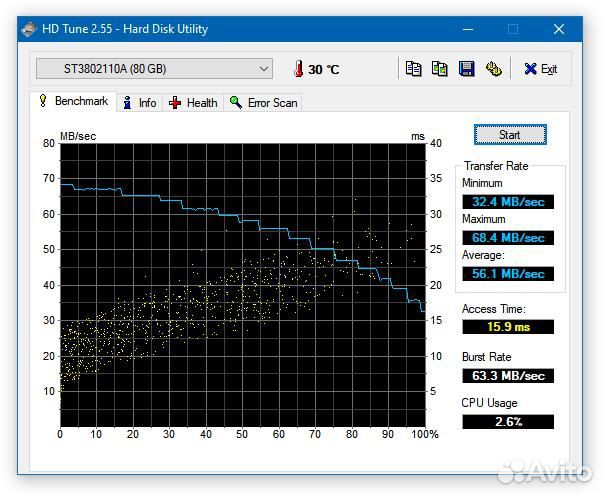Minimize the HD Tune window
Viewport: 604px width, 497px height.
pyautogui.click(x=468, y=29)
